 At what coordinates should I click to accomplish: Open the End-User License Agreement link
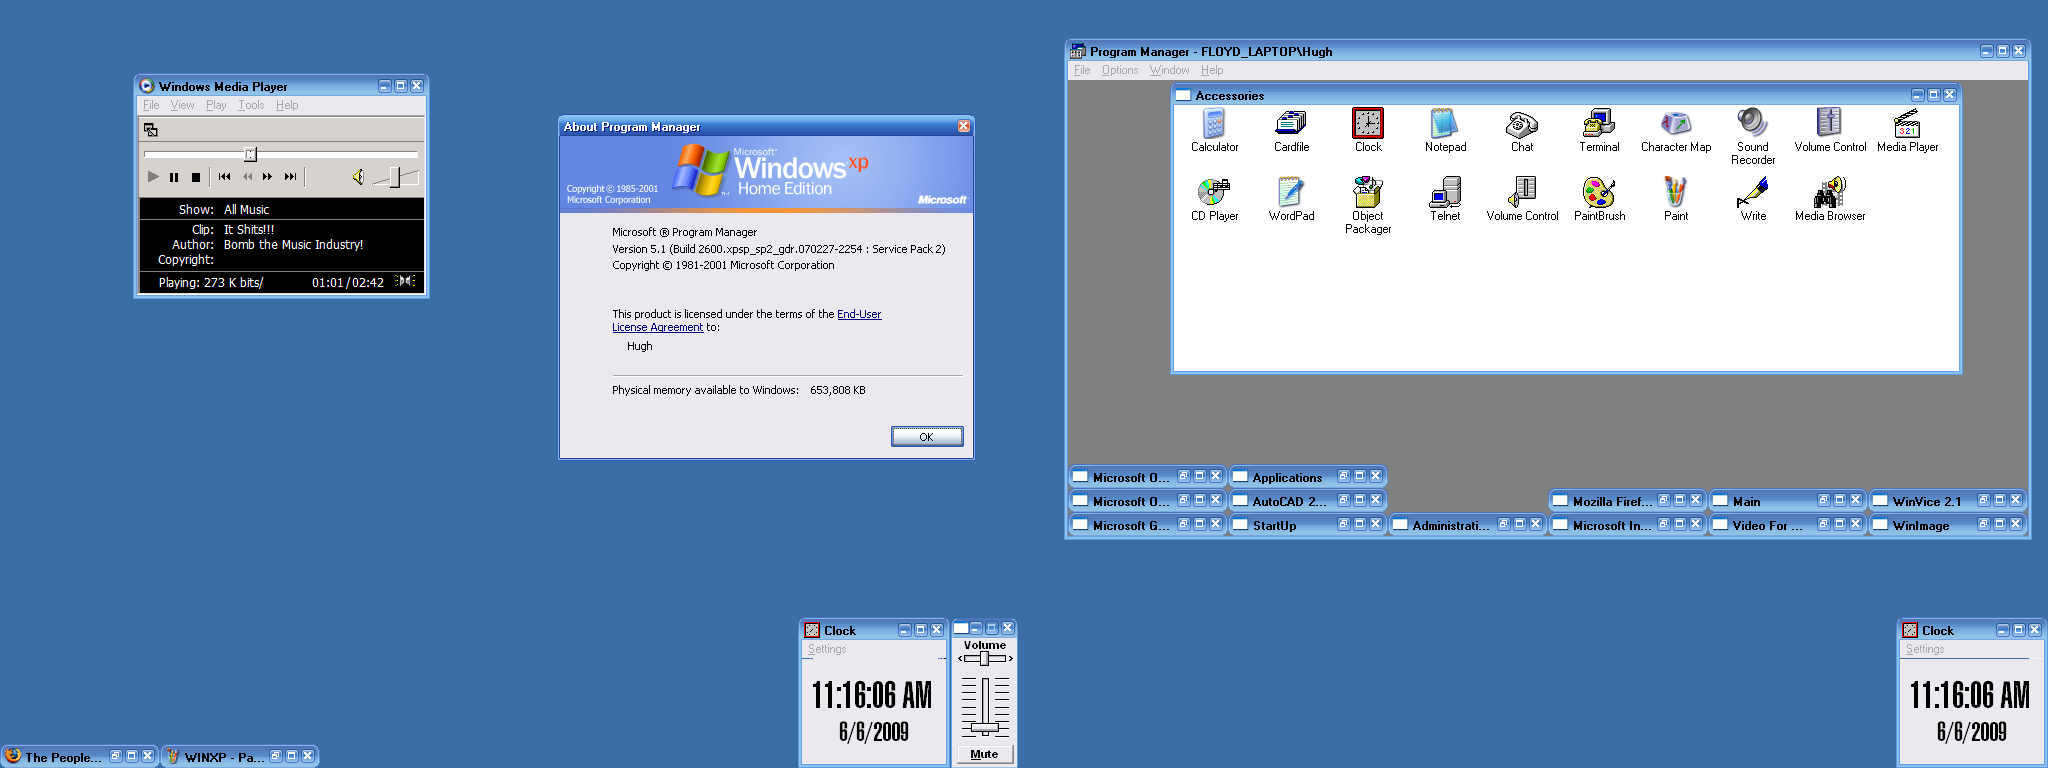point(858,314)
